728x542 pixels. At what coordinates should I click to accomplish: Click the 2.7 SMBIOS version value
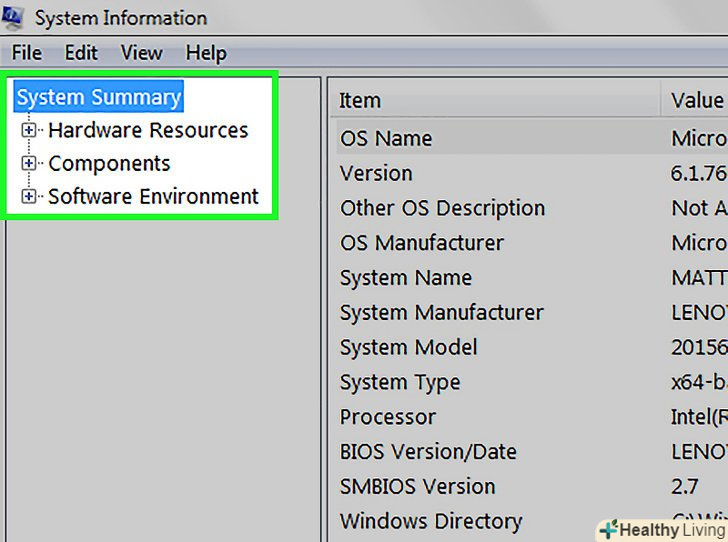coord(685,487)
